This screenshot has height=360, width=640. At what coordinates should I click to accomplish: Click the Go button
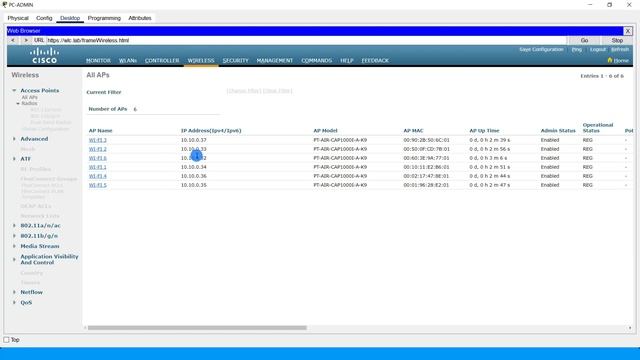[584, 40]
